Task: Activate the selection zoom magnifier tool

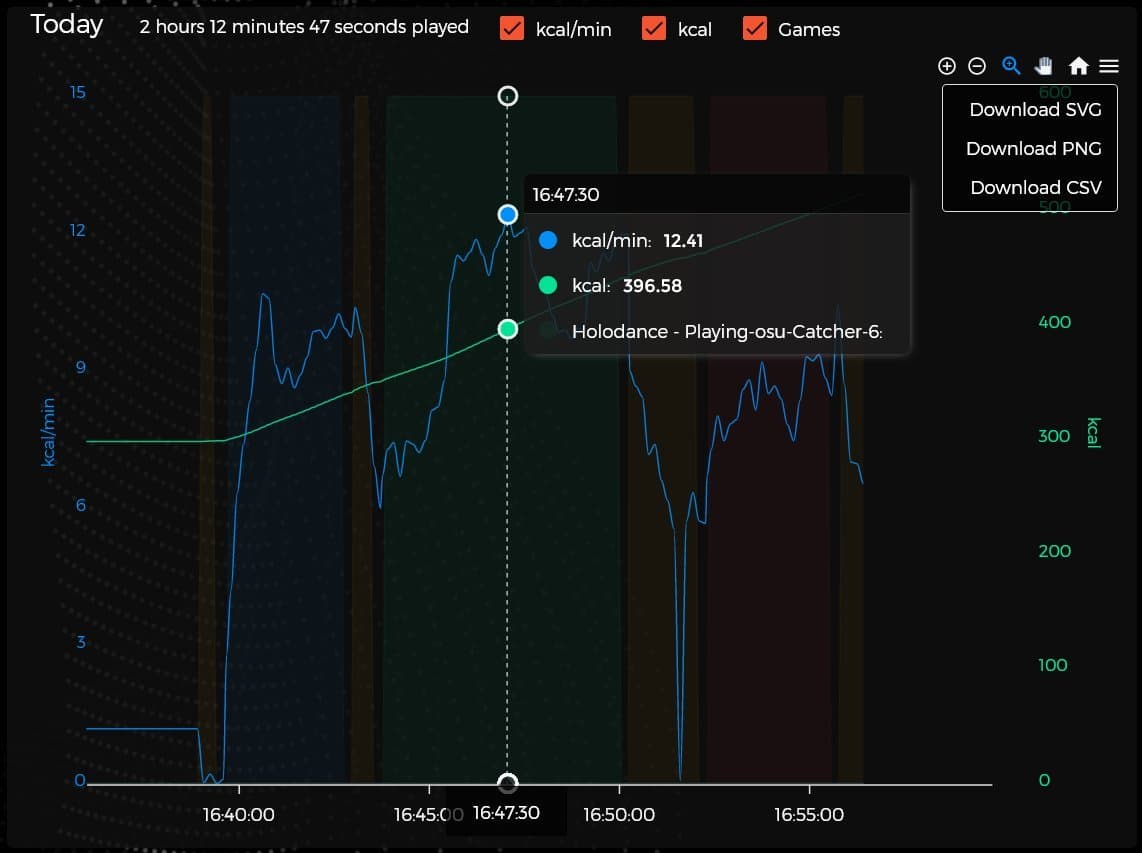Action: tap(1011, 66)
